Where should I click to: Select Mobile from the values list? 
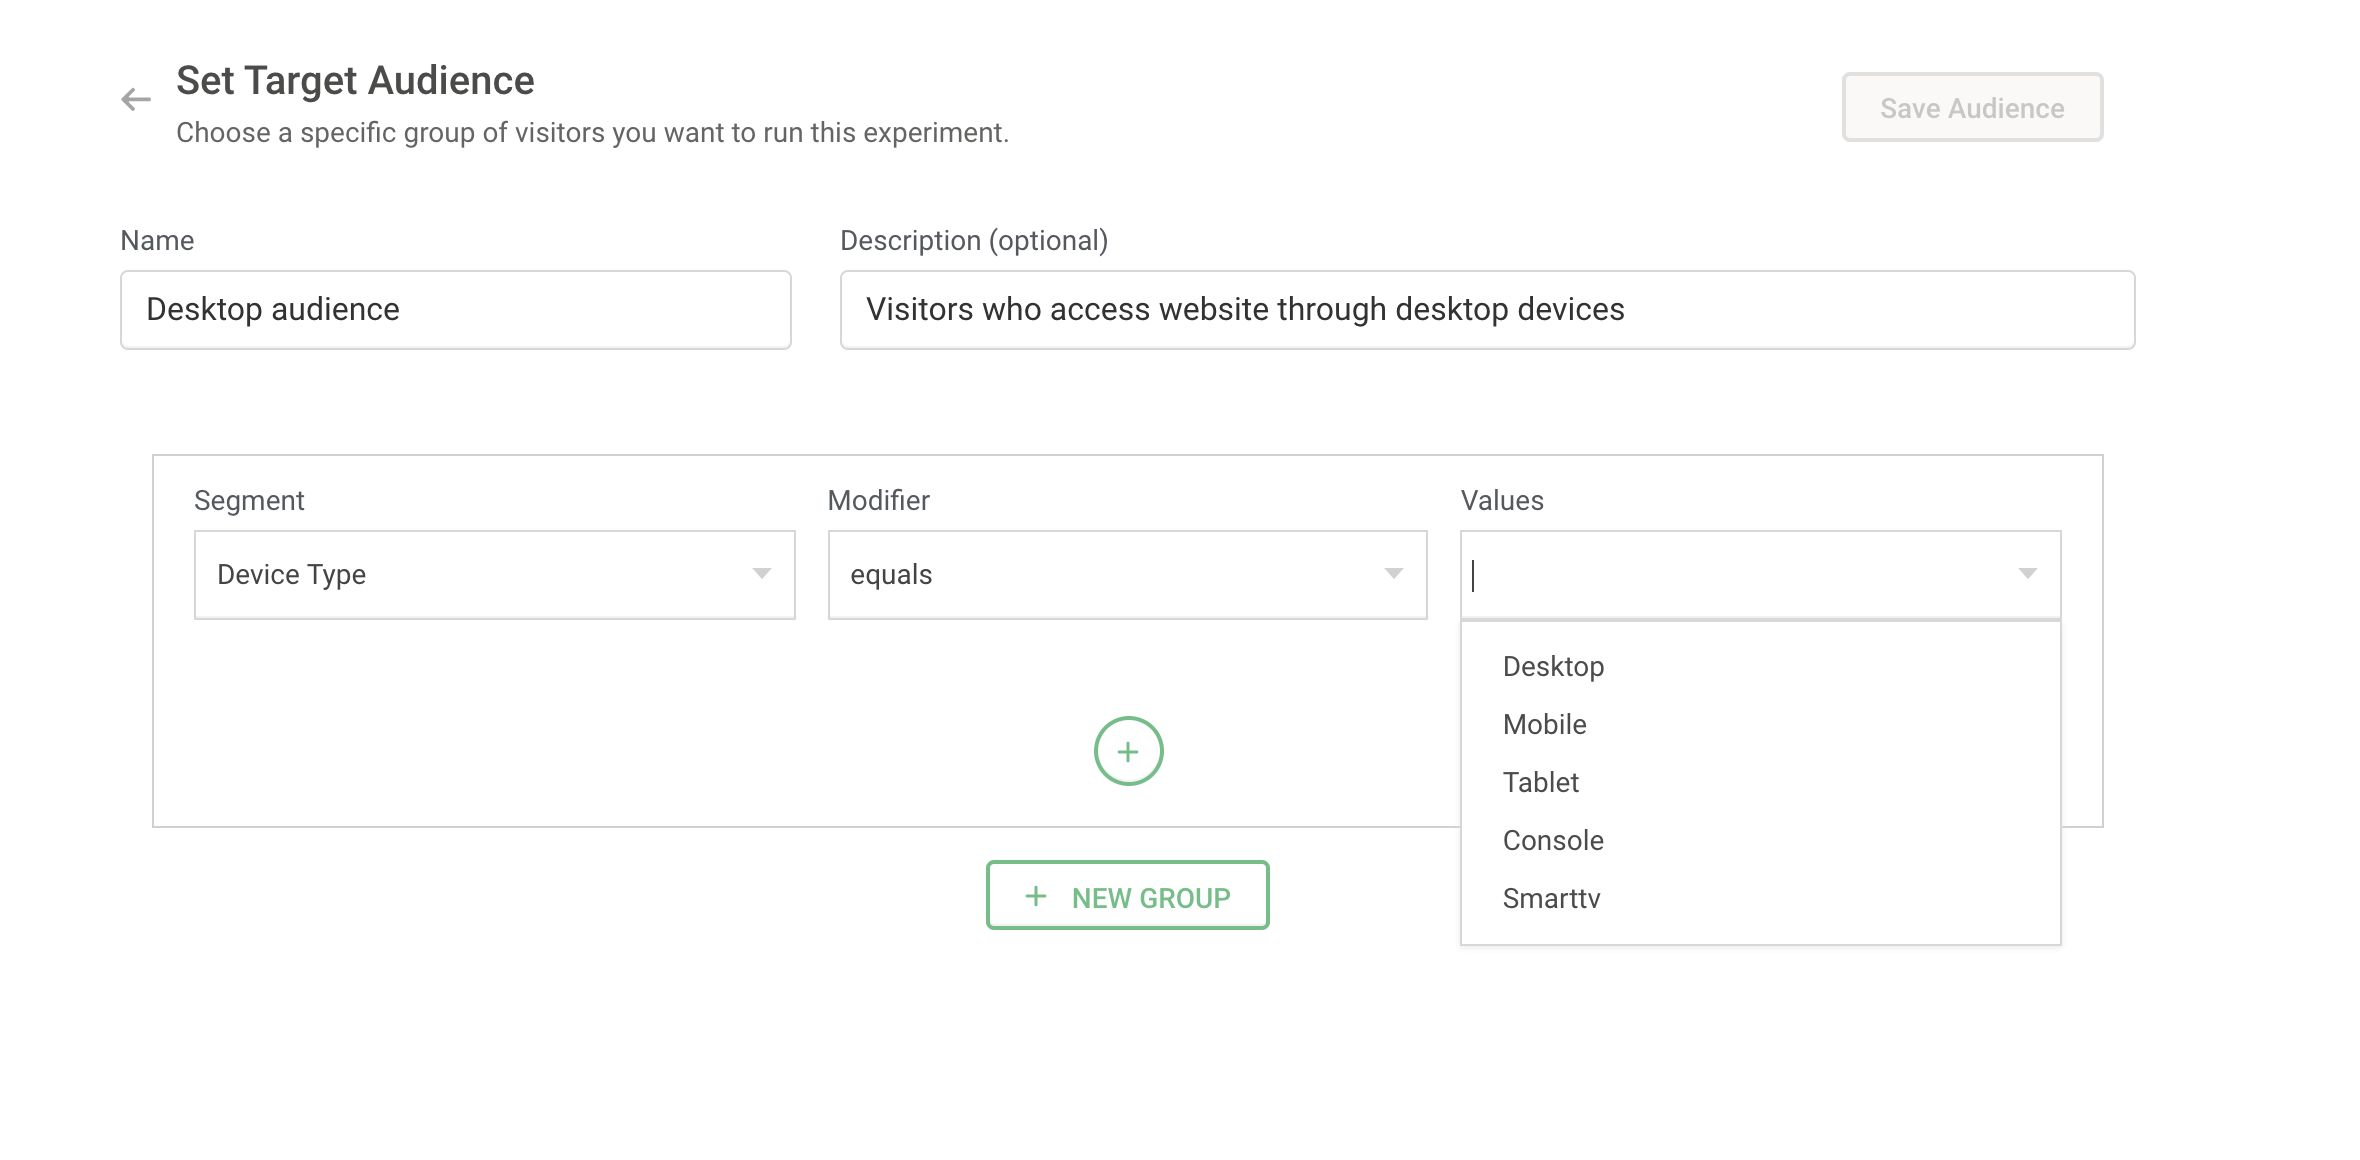coord(1544,725)
